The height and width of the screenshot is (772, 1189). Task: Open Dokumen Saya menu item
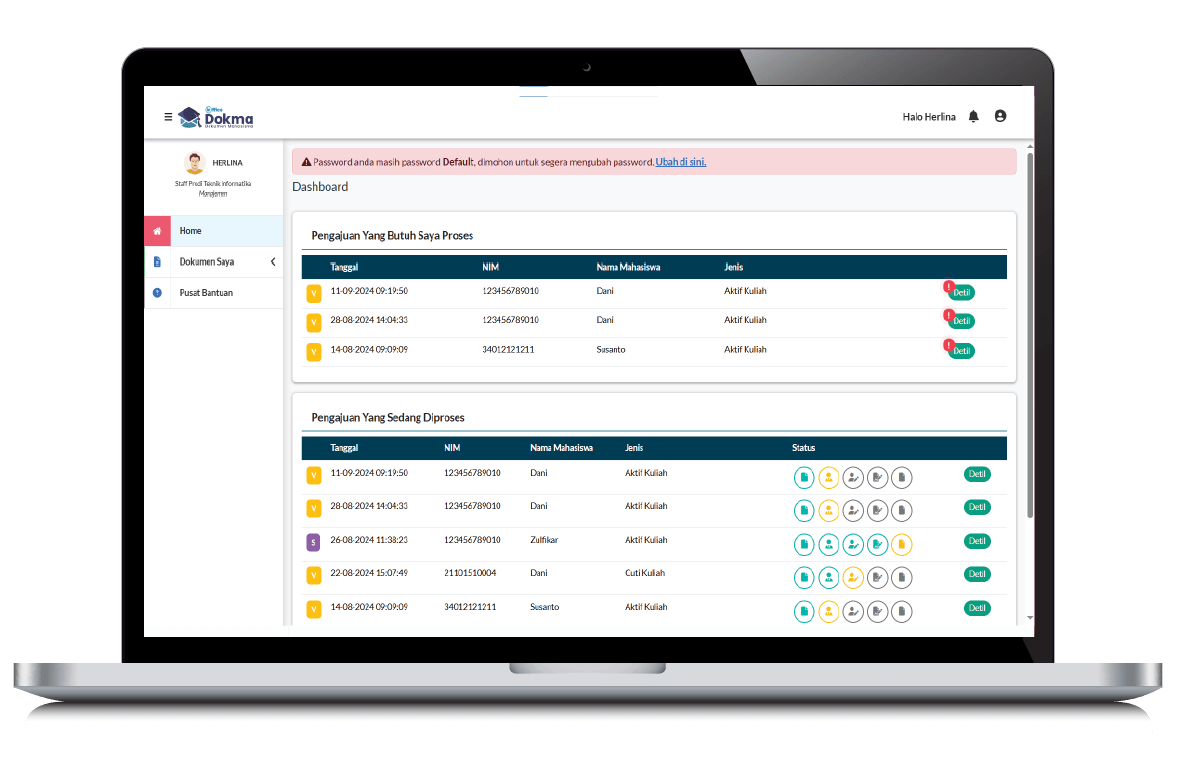[207, 262]
